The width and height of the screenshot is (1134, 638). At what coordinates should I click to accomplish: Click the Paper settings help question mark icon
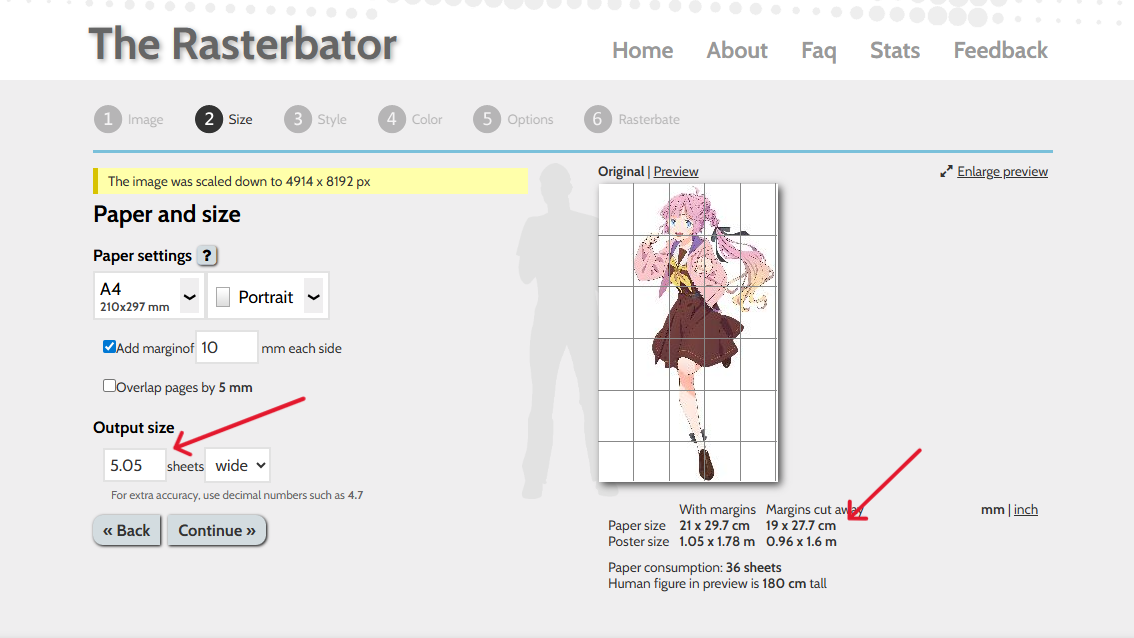[207, 256]
